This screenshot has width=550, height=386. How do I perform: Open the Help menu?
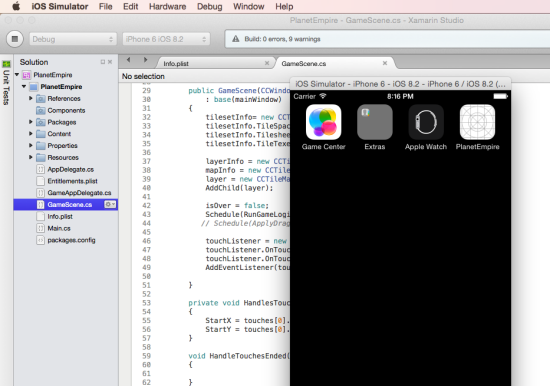(x=284, y=6)
